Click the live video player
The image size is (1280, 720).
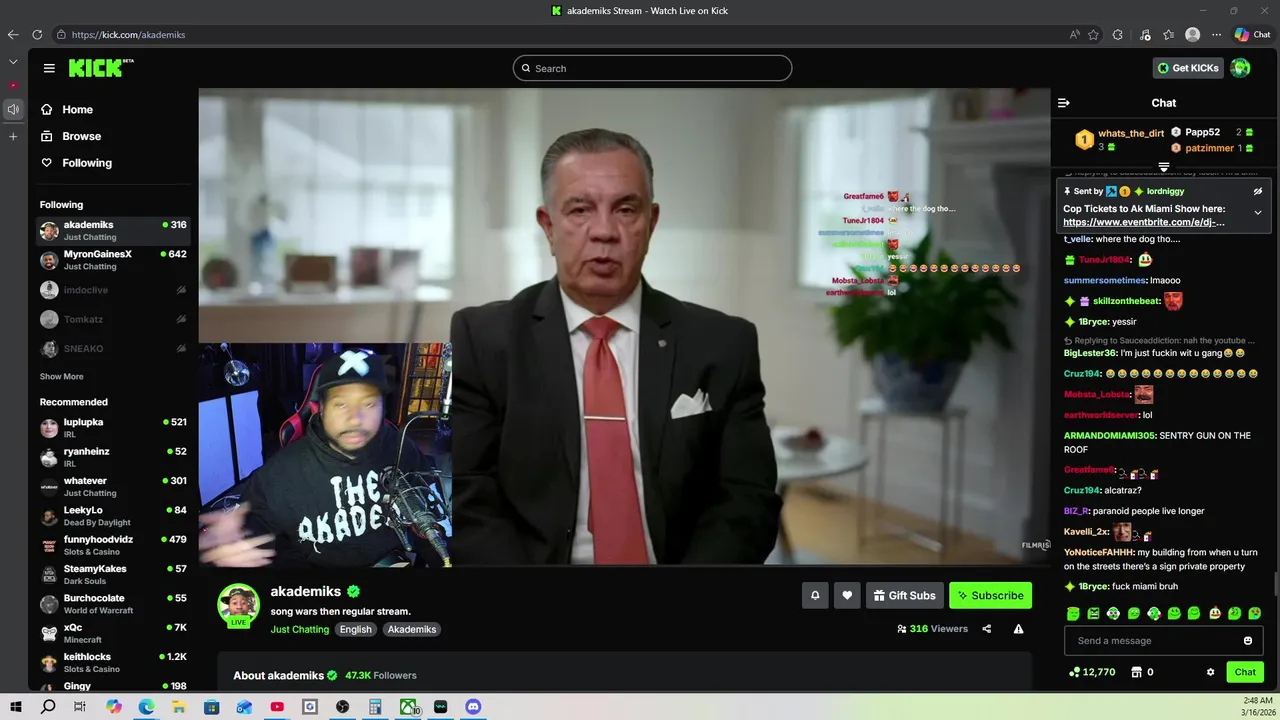coord(624,327)
